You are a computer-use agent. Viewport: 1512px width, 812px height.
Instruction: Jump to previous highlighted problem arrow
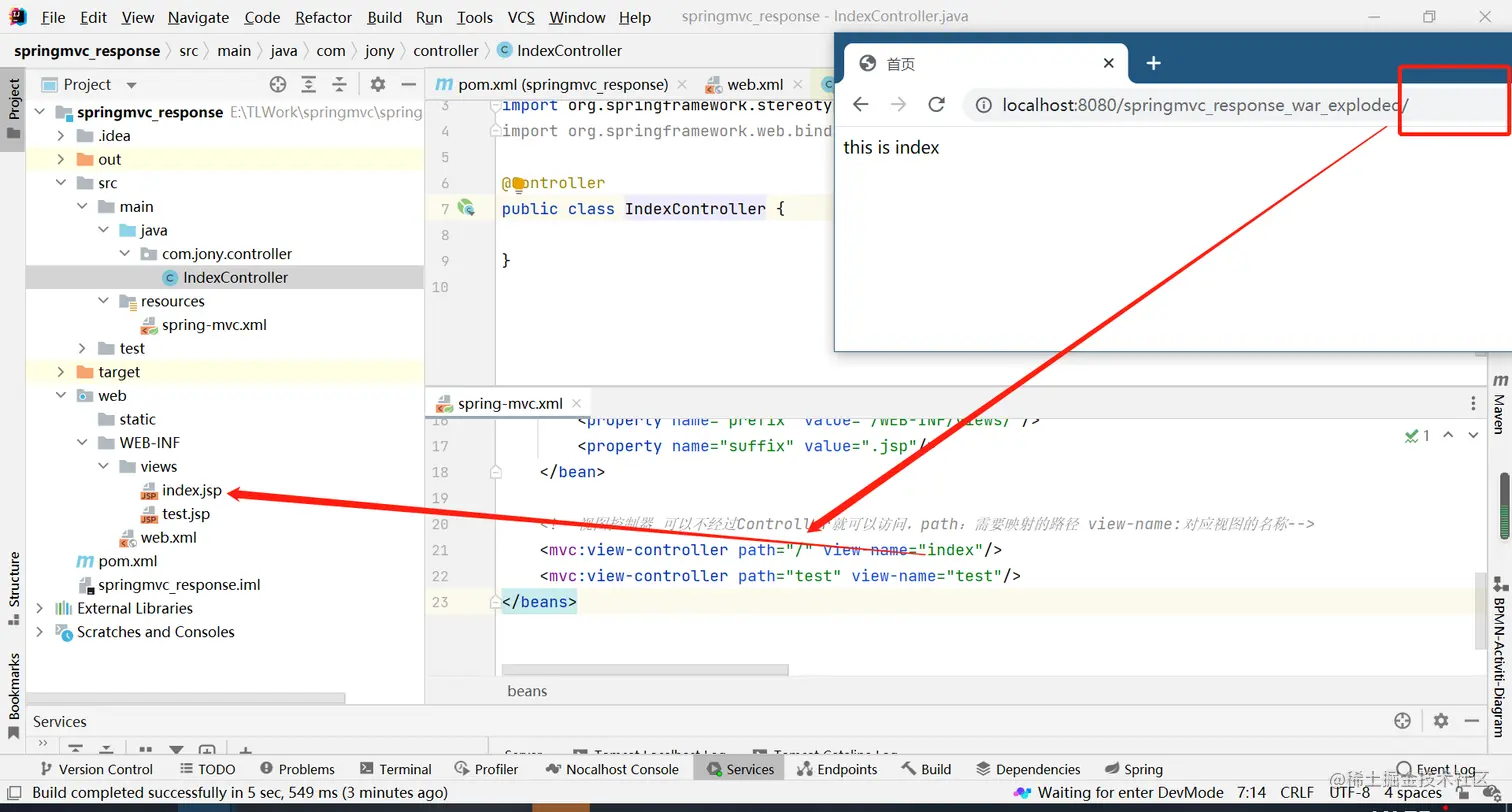tap(1448, 436)
